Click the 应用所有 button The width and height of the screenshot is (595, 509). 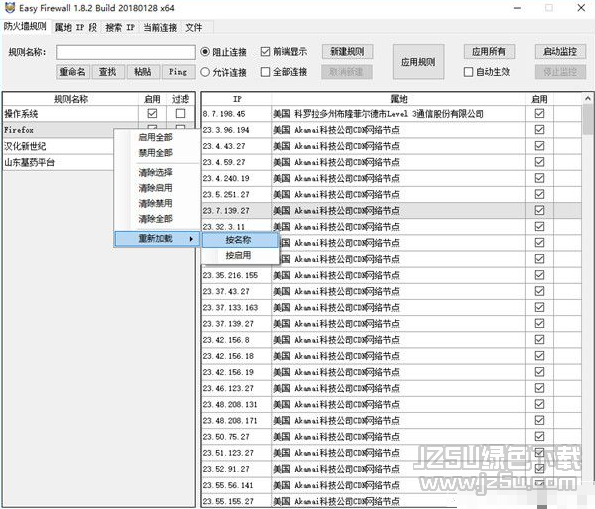[x=489, y=52]
